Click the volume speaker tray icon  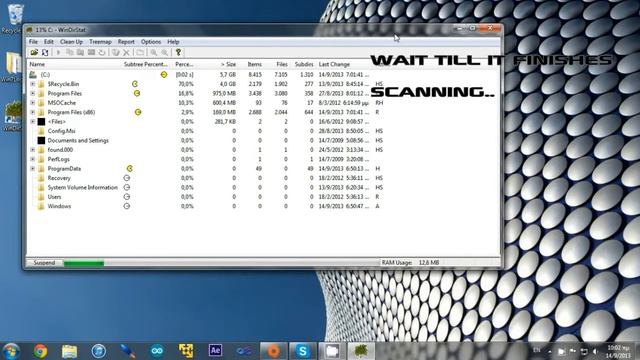coord(595,351)
